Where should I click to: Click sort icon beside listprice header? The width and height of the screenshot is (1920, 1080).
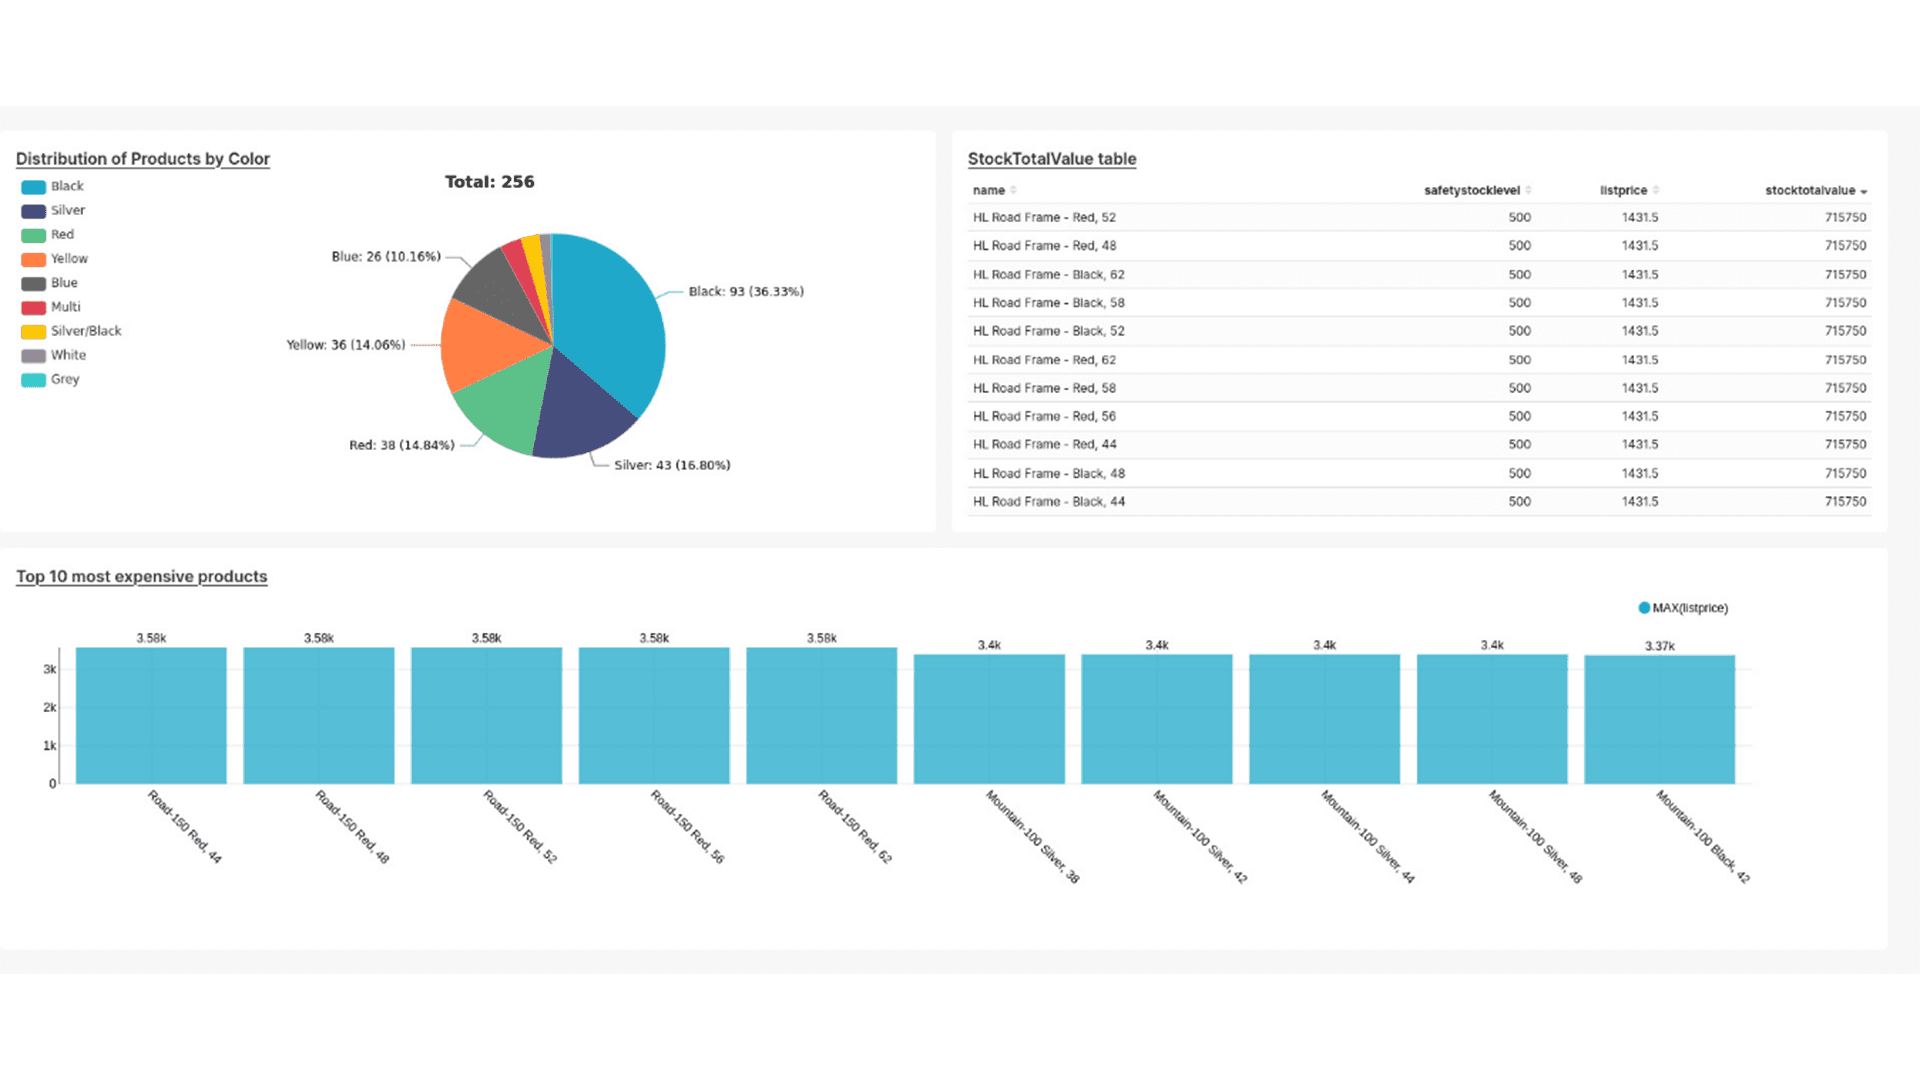[1656, 190]
